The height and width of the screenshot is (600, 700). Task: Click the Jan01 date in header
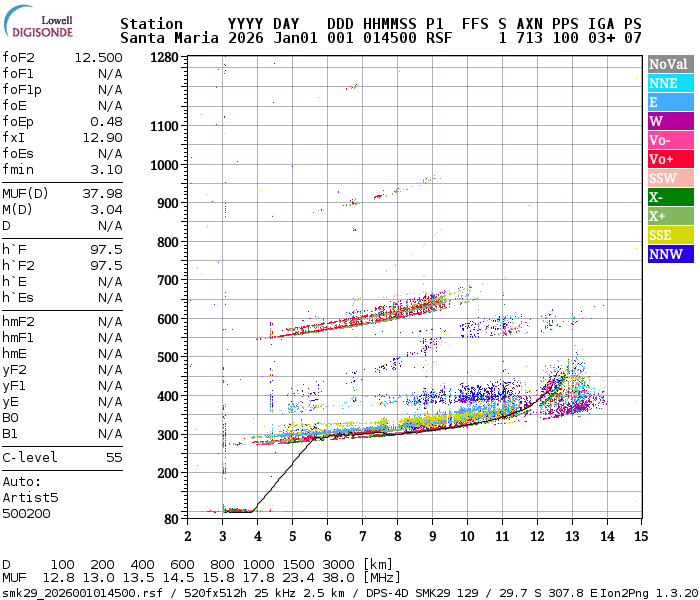[295, 38]
